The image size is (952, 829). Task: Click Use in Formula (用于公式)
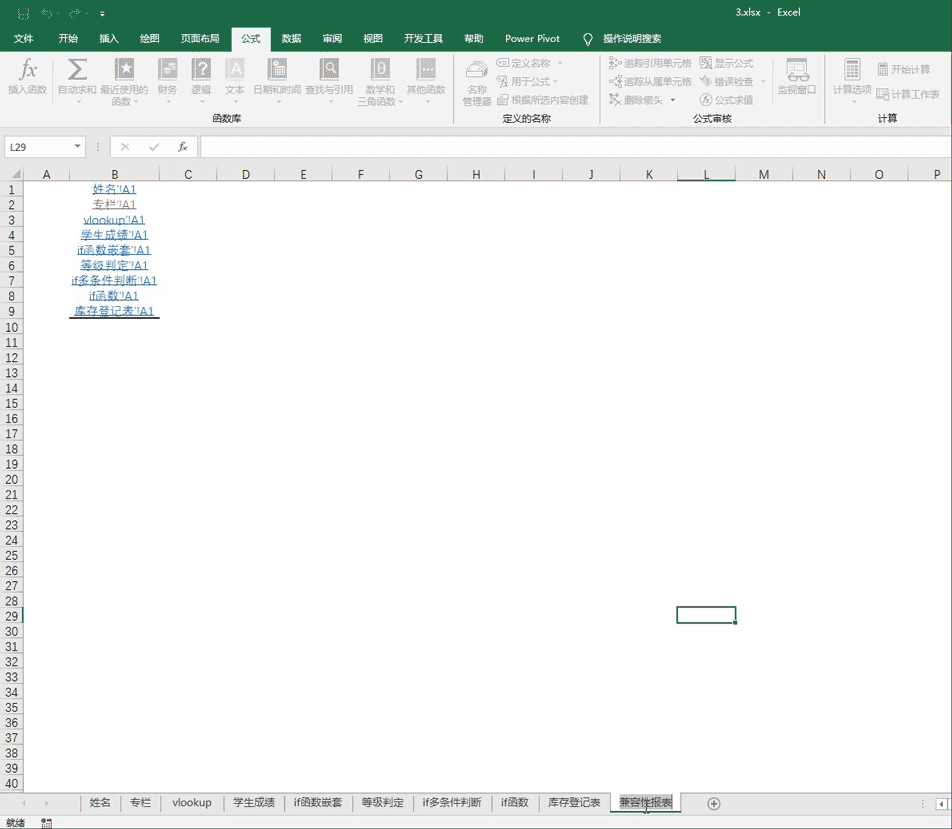(x=526, y=81)
